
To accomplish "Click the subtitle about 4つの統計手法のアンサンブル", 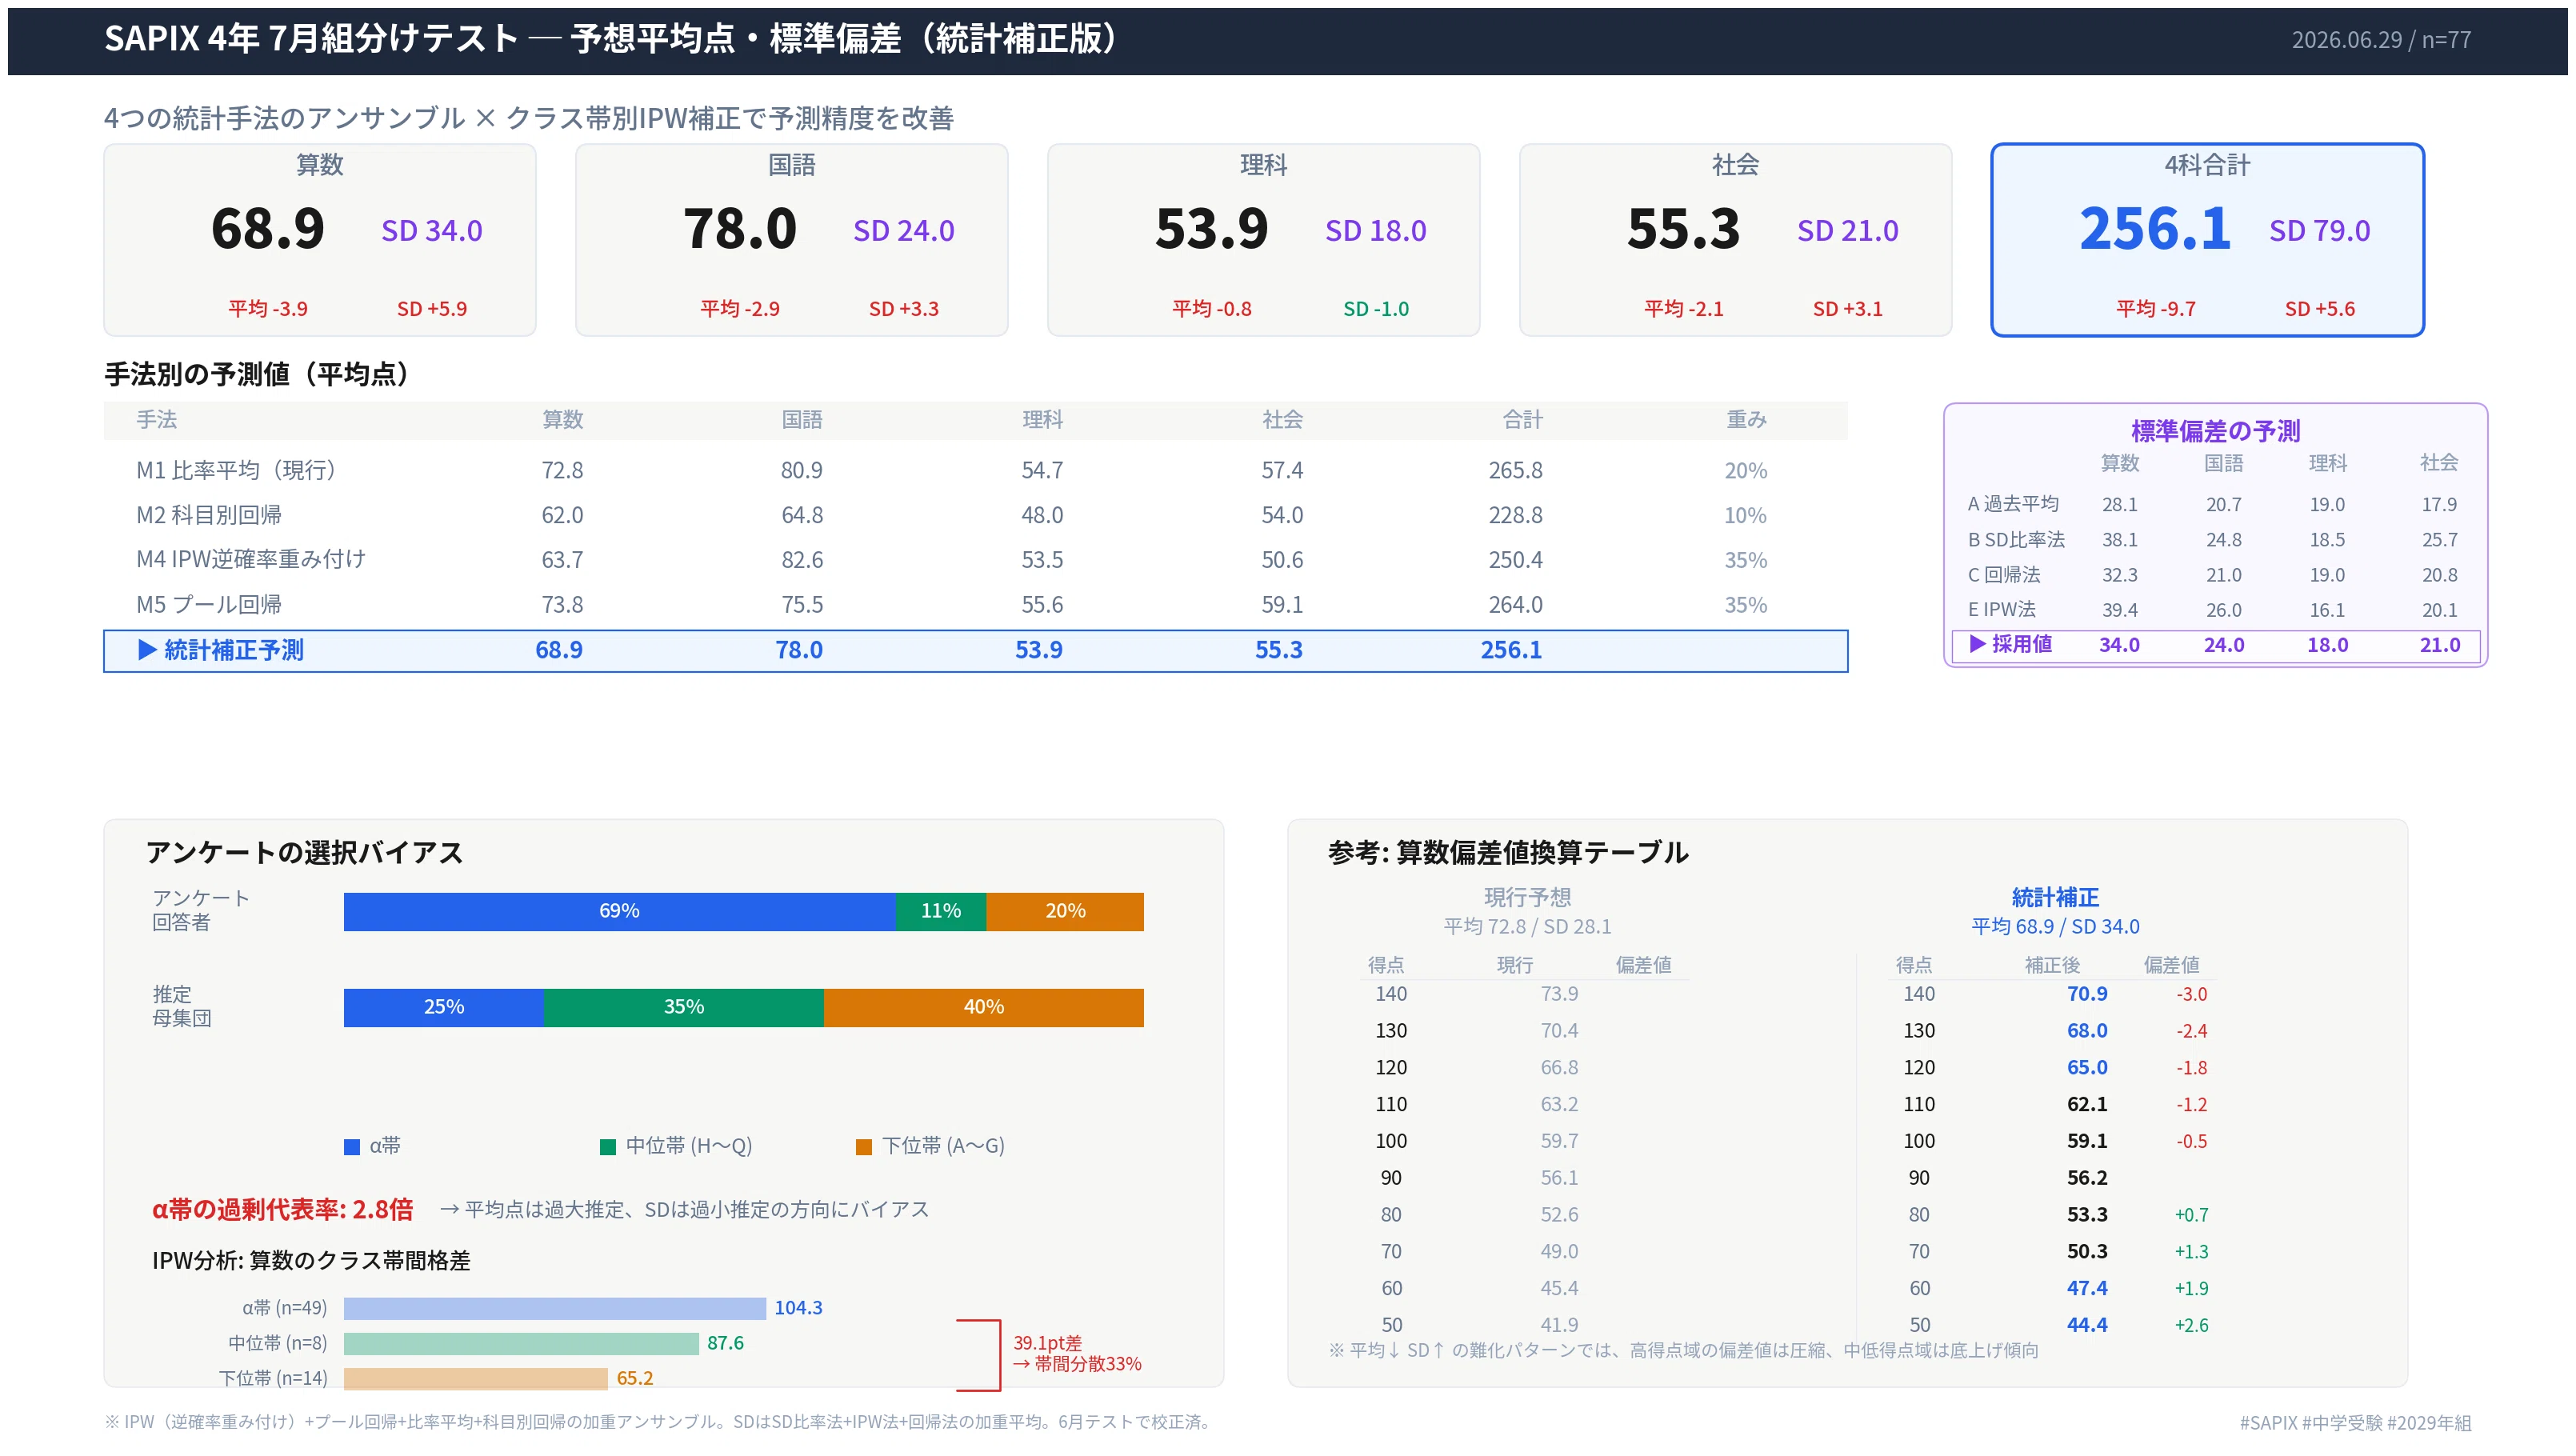I will pyautogui.click(x=529, y=118).
